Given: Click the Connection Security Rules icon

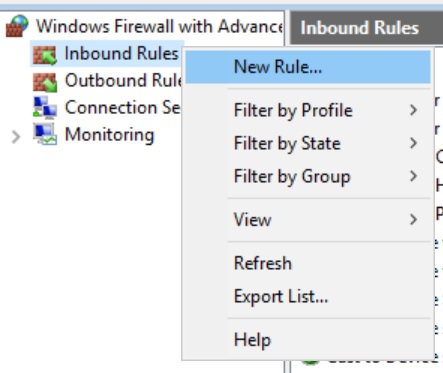Looking at the screenshot, I should point(45,108).
